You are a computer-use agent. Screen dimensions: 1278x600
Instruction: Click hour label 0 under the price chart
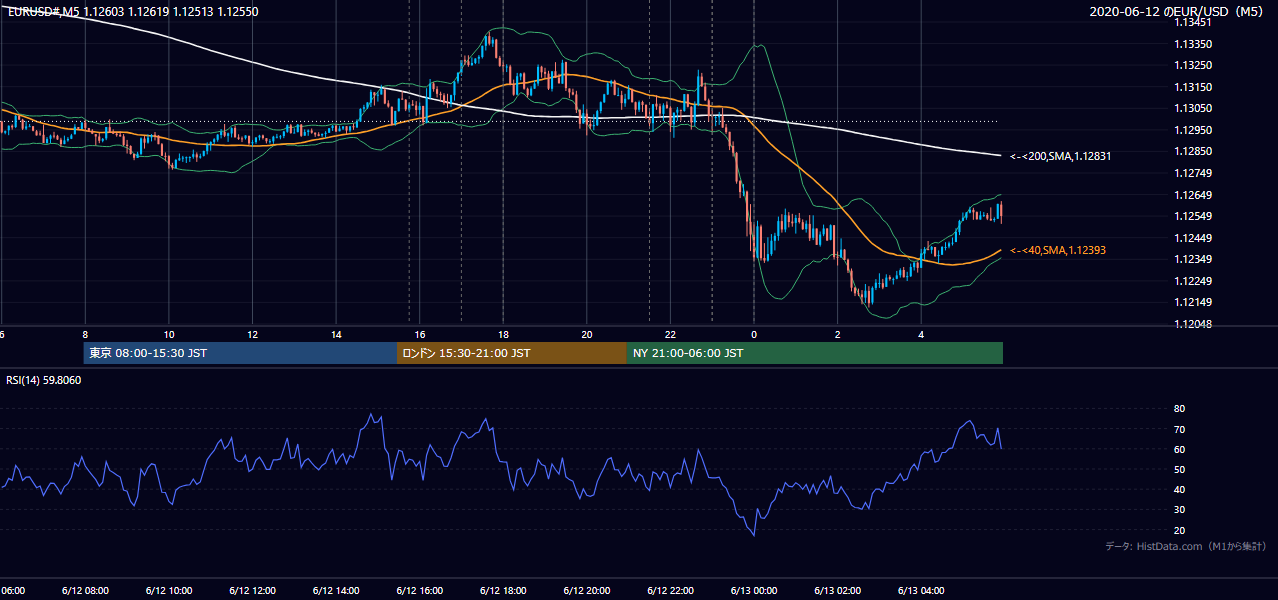click(x=754, y=335)
